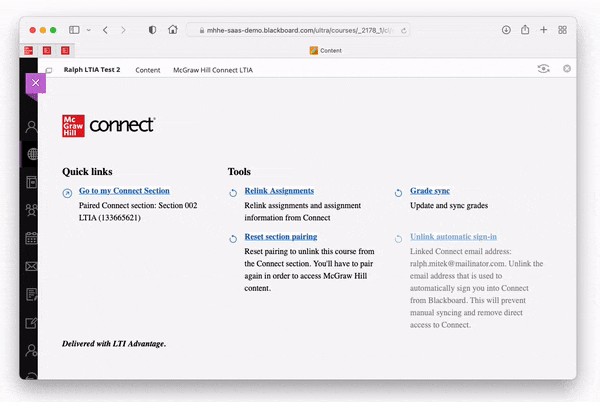This screenshot has height=402, width=600.
Task: Open the browser home page icon
Action: [173, 30]
